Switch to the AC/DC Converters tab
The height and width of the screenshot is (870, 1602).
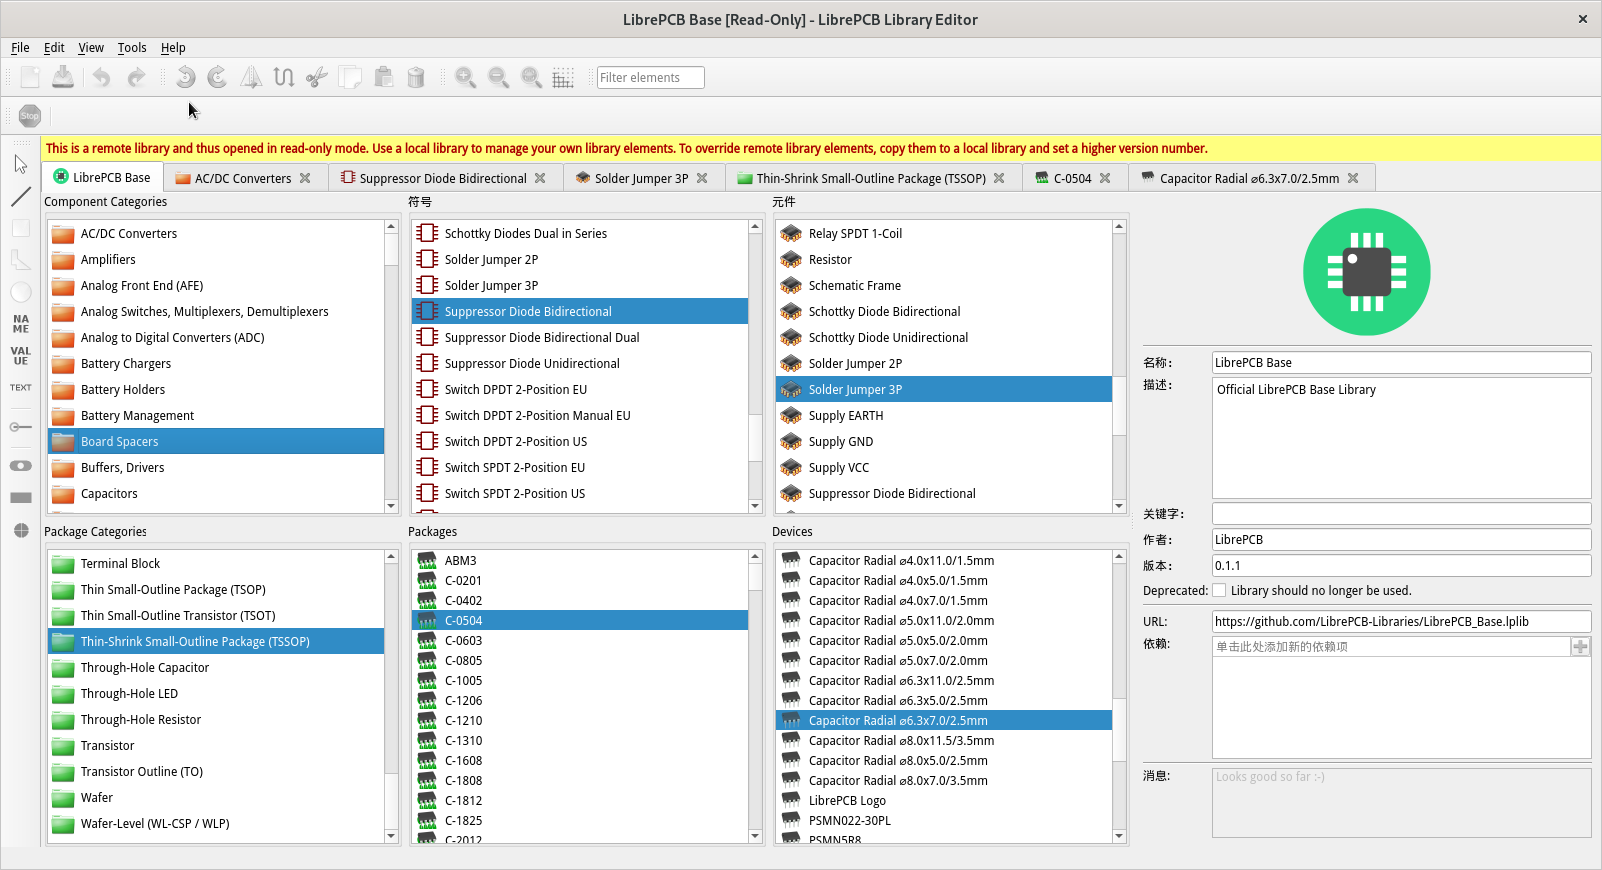coord(242,178)
